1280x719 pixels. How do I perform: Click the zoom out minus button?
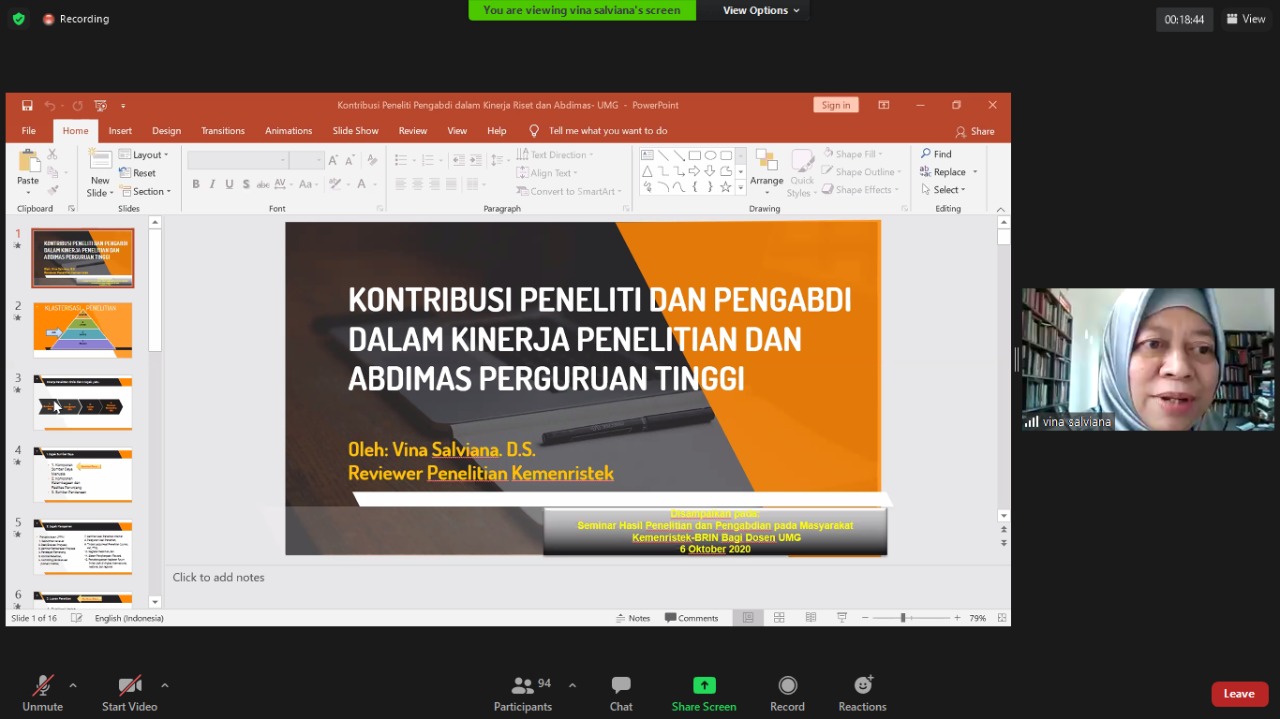tap(865, 618)
